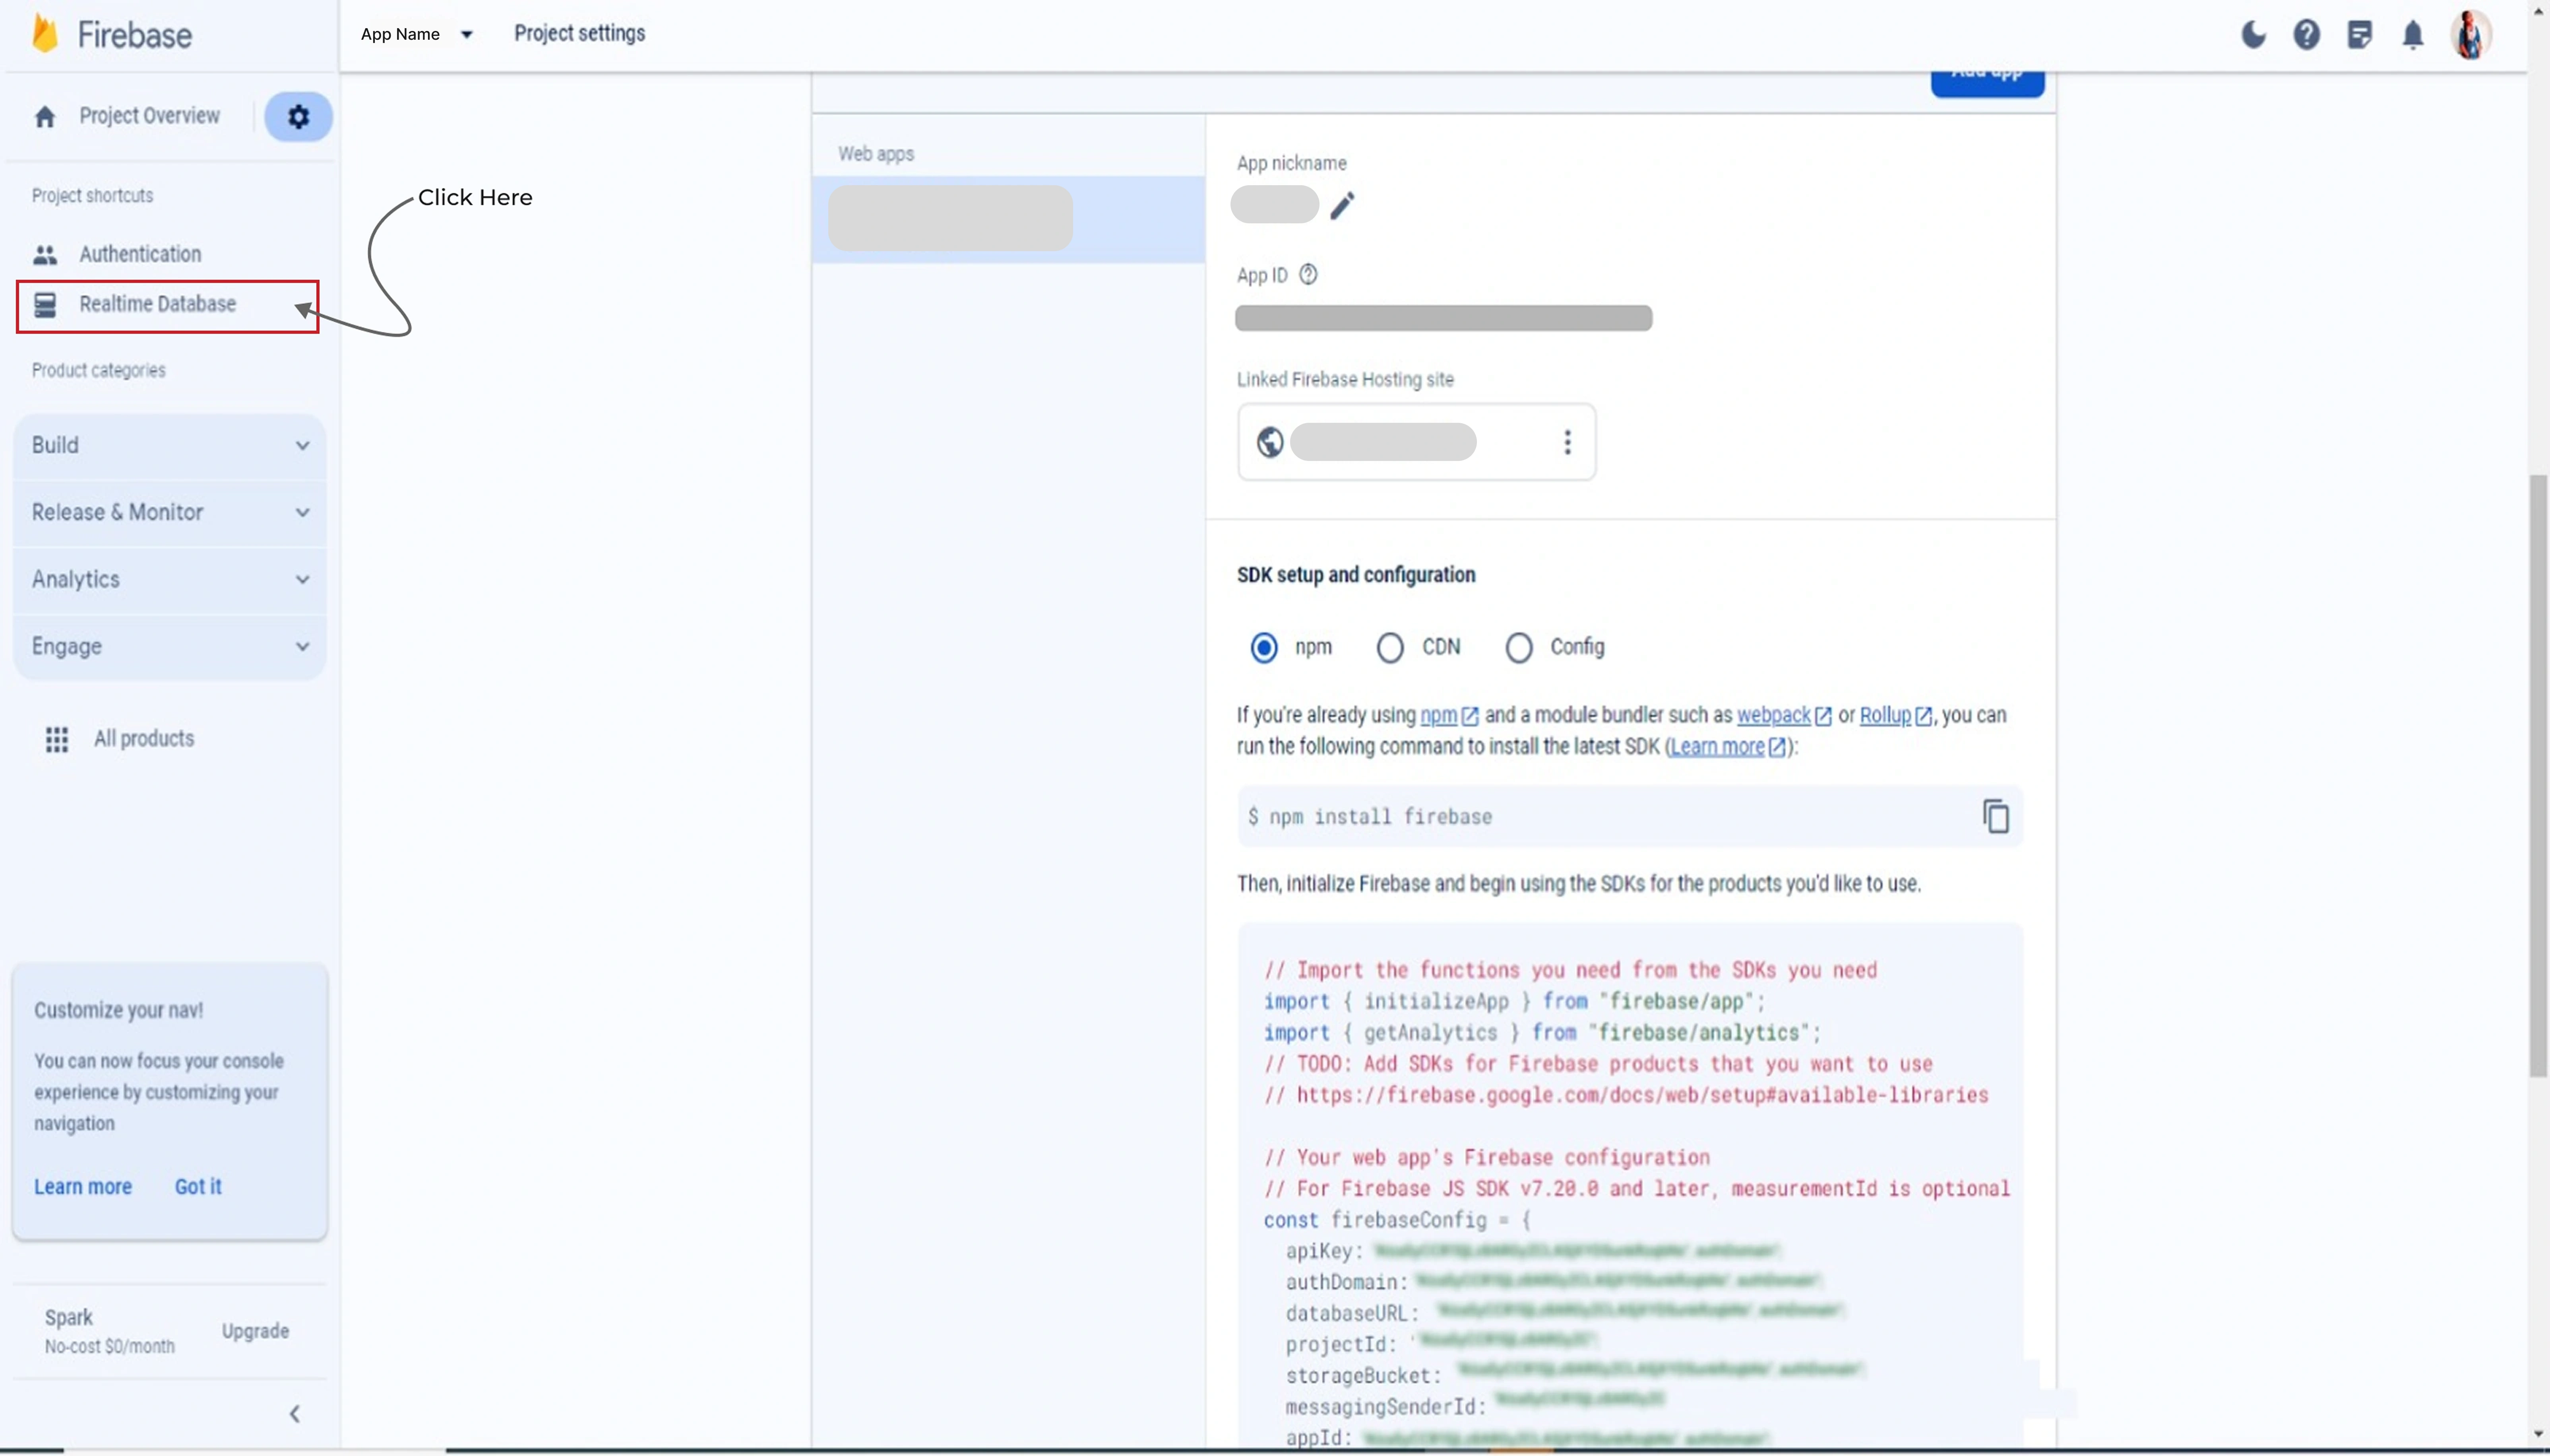Dismiss nav card with Got it

(x=198, y=1187)
